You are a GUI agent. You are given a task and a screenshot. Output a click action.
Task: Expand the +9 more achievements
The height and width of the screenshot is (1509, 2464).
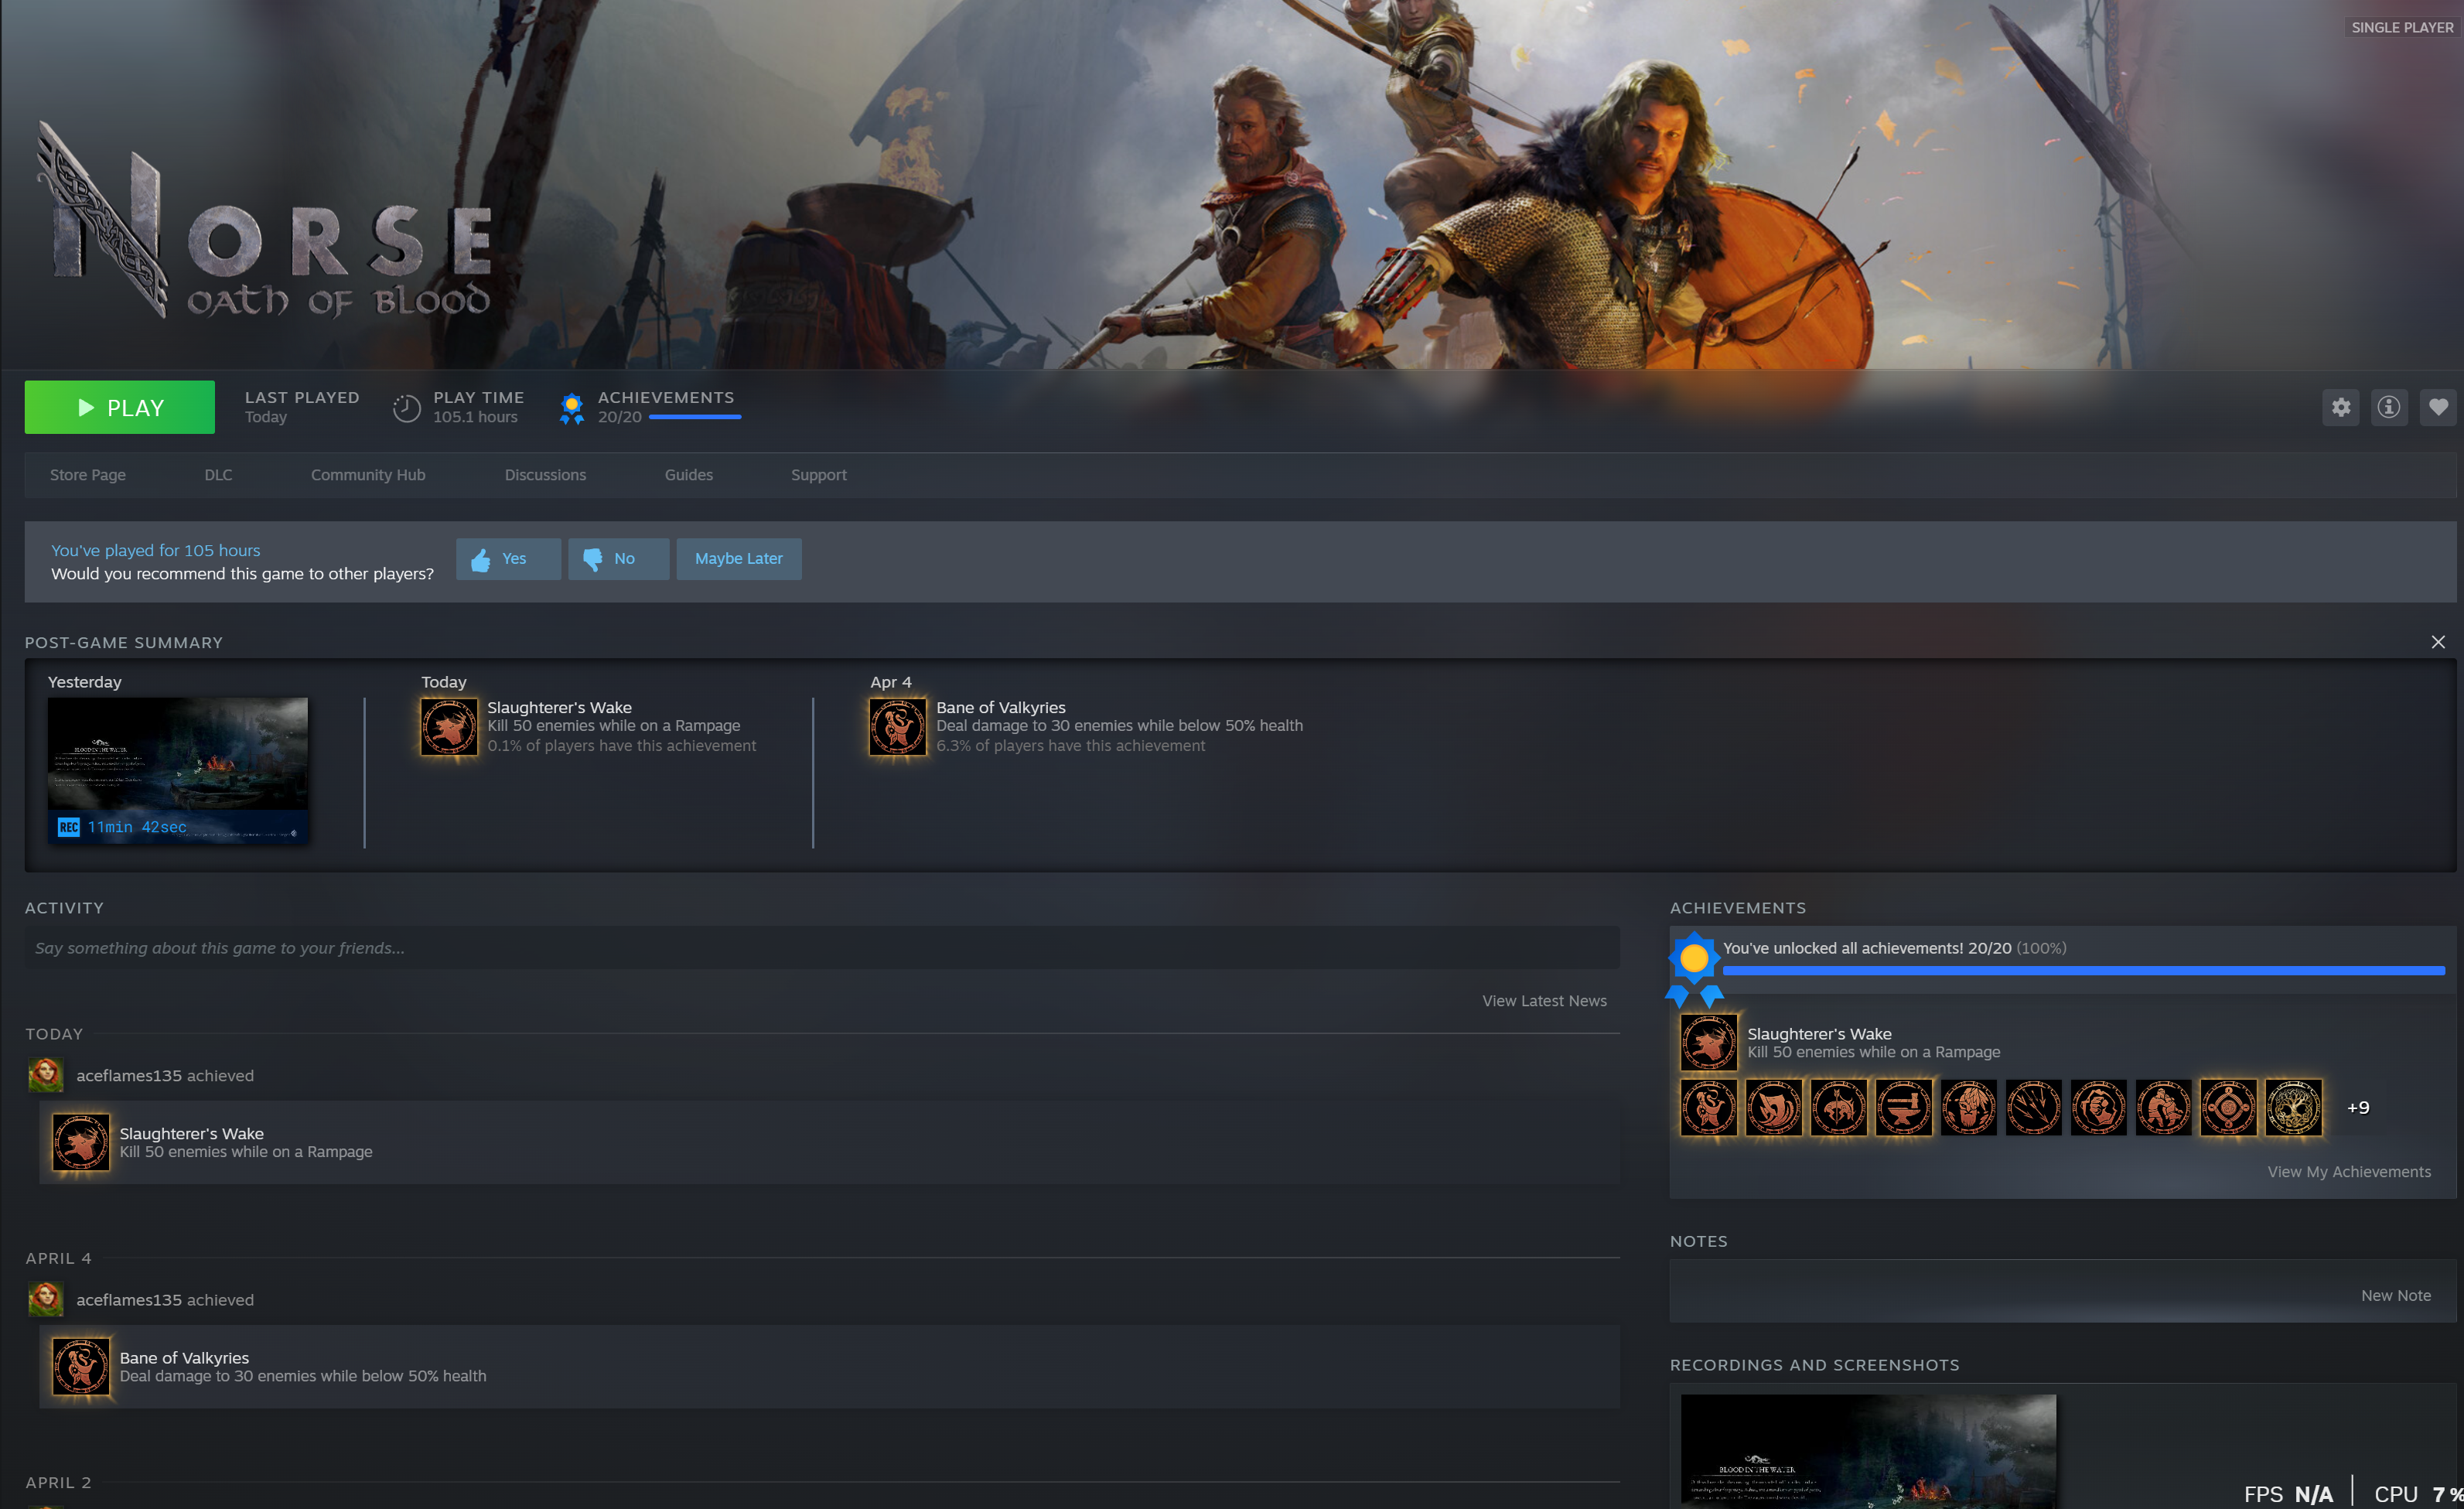click(2358, 1108)
